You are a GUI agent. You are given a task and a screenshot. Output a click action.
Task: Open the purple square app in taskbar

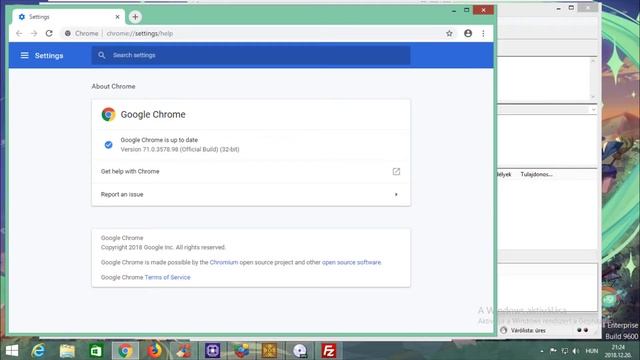[x=213, y=351]
